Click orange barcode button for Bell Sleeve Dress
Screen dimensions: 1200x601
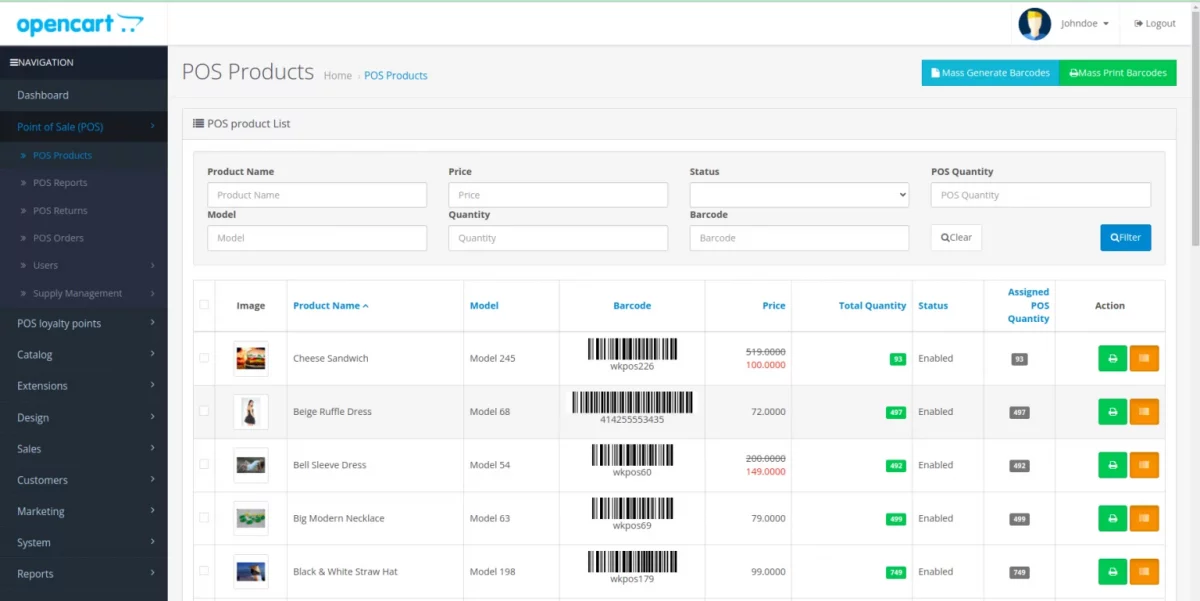[1144, 465]
